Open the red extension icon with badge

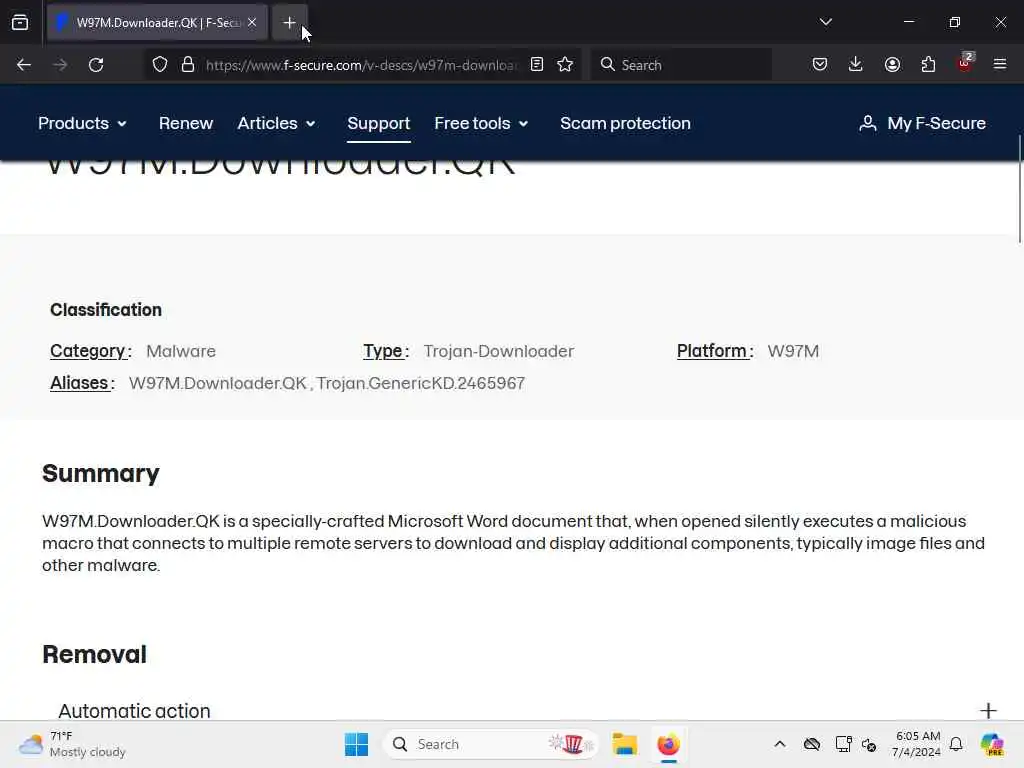click(965, 63)
